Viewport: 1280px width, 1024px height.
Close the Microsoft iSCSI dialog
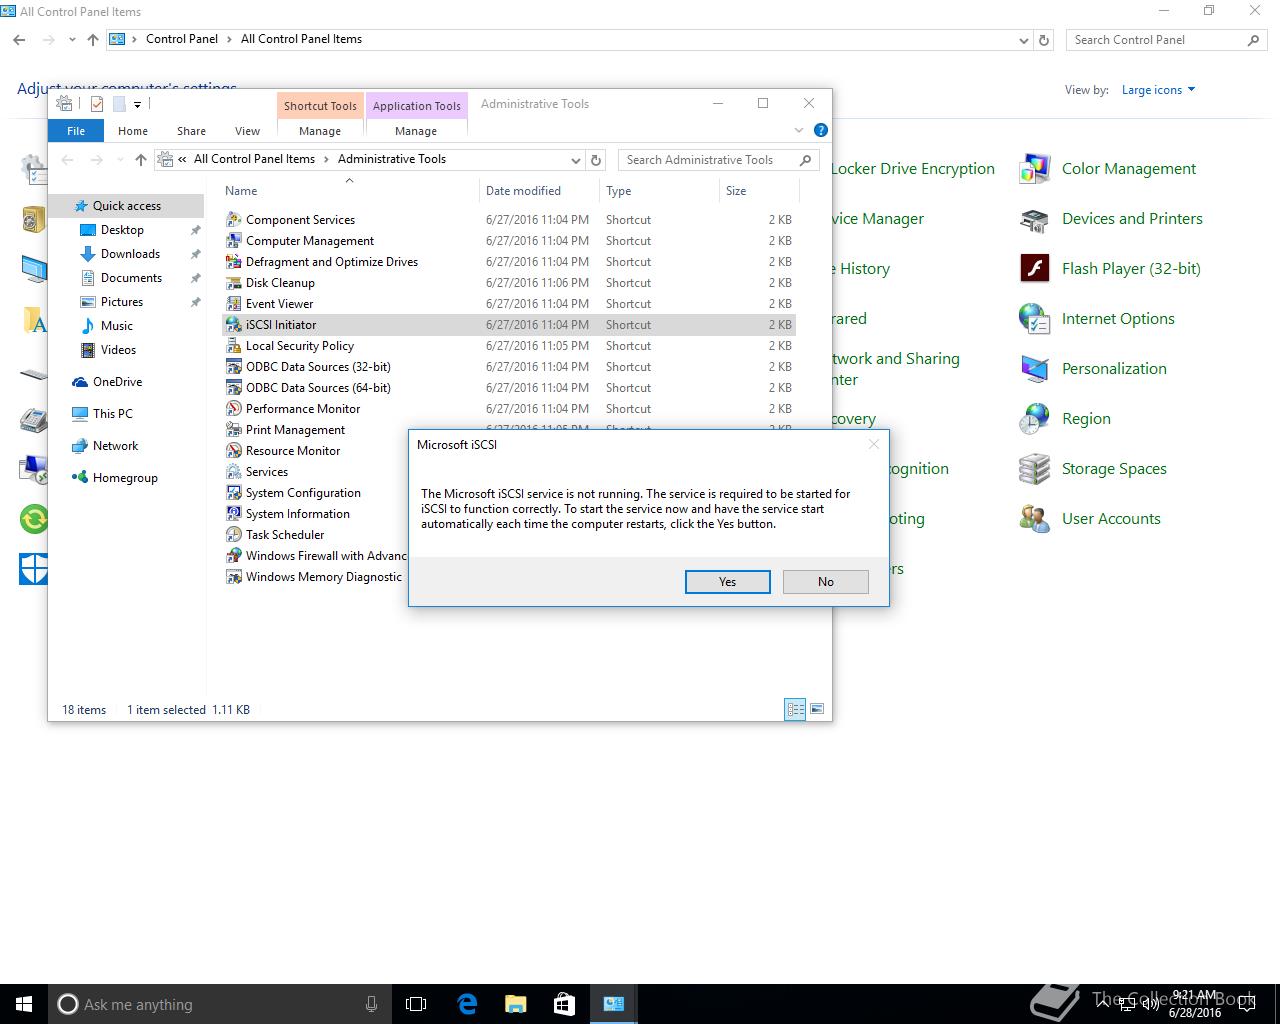click(873, 444)
